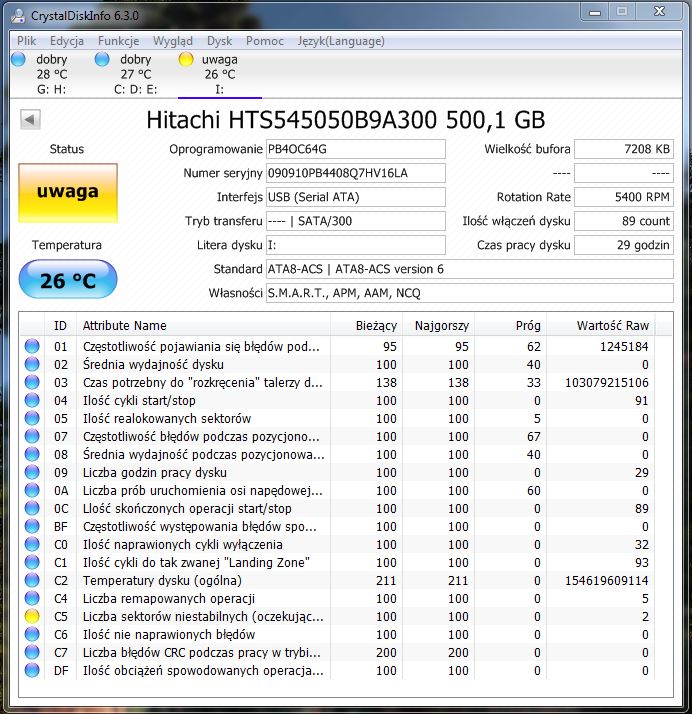692x714 pixels.
Task: Click blue status dot for attribute C6
Action: 32,634
